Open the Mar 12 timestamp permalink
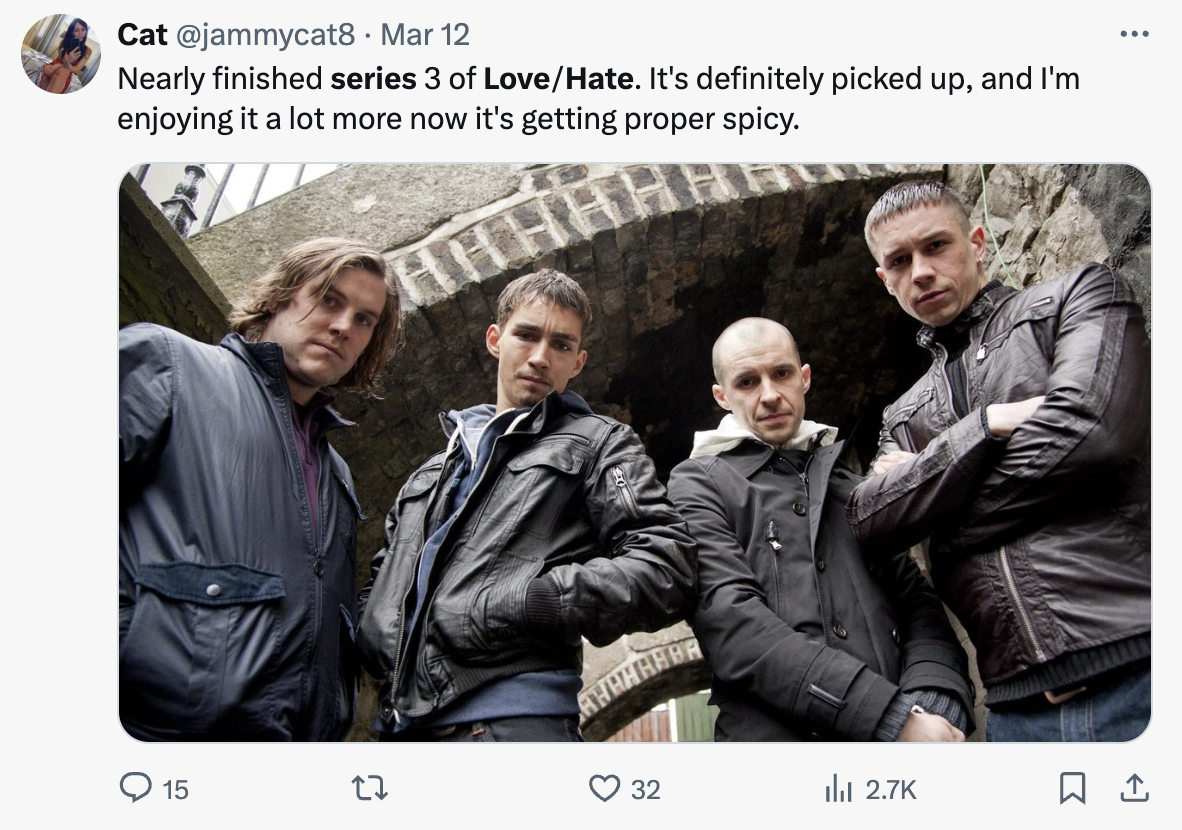Viewport: 1182px width, 830px height. point(424,35)
